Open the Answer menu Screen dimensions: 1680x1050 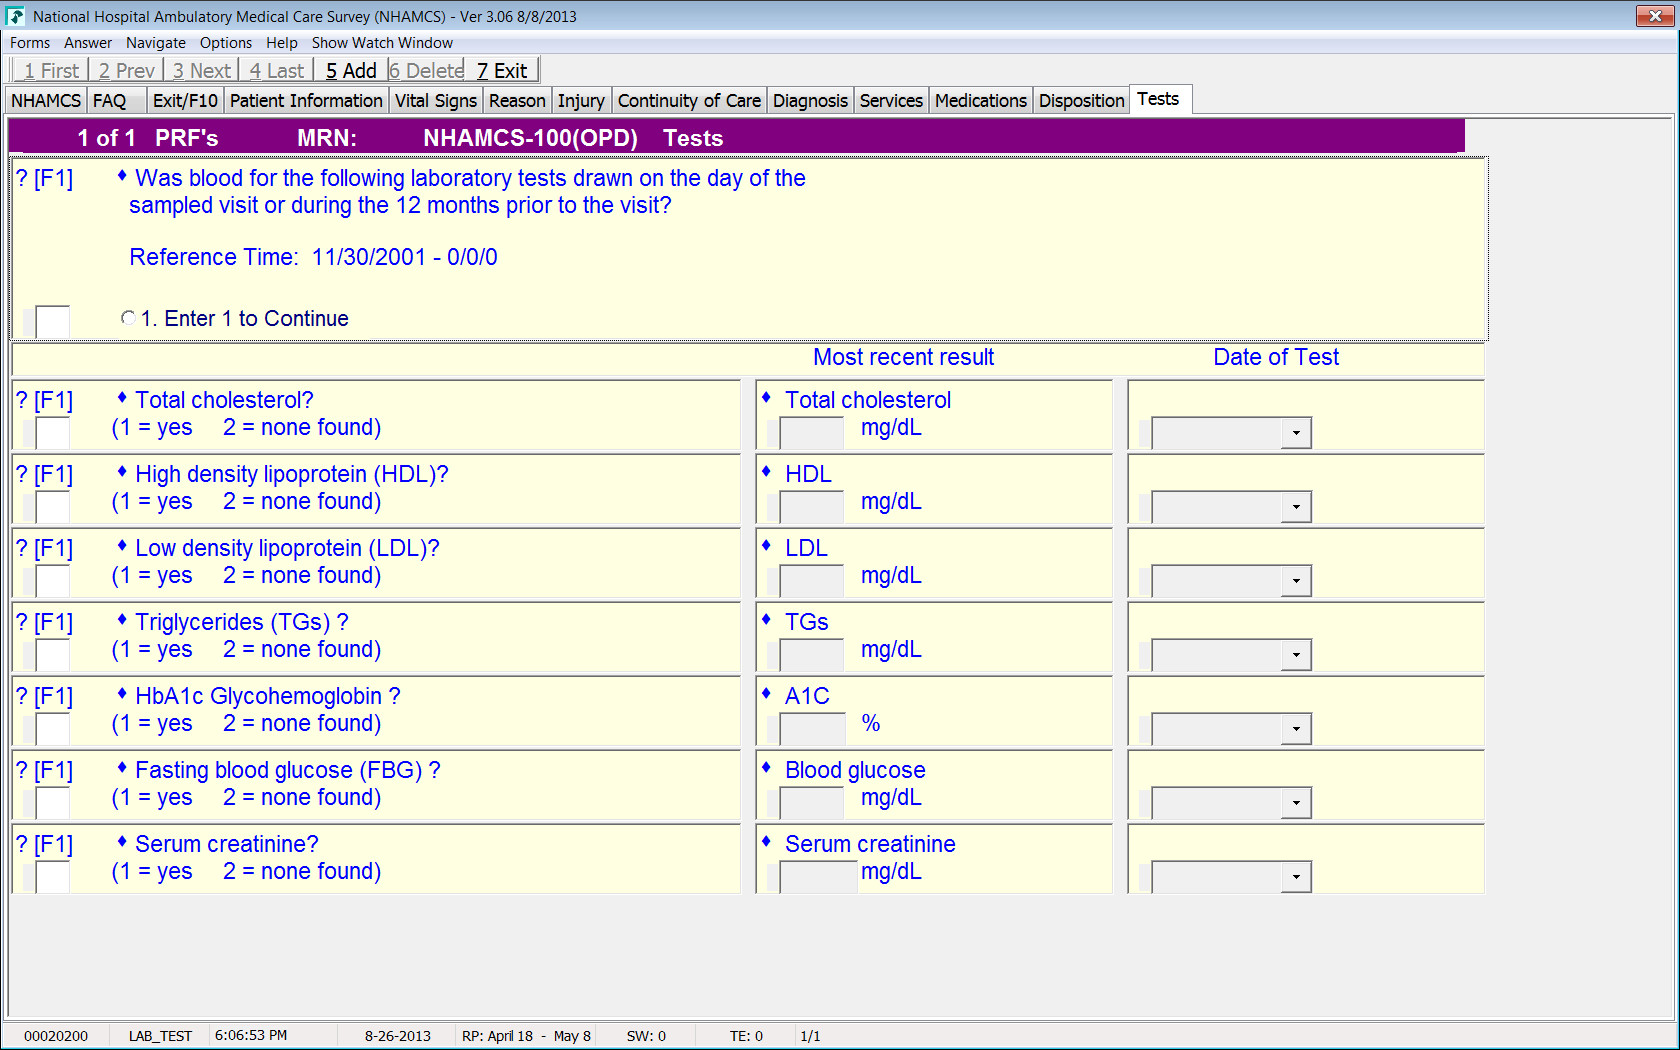[88, 43]
